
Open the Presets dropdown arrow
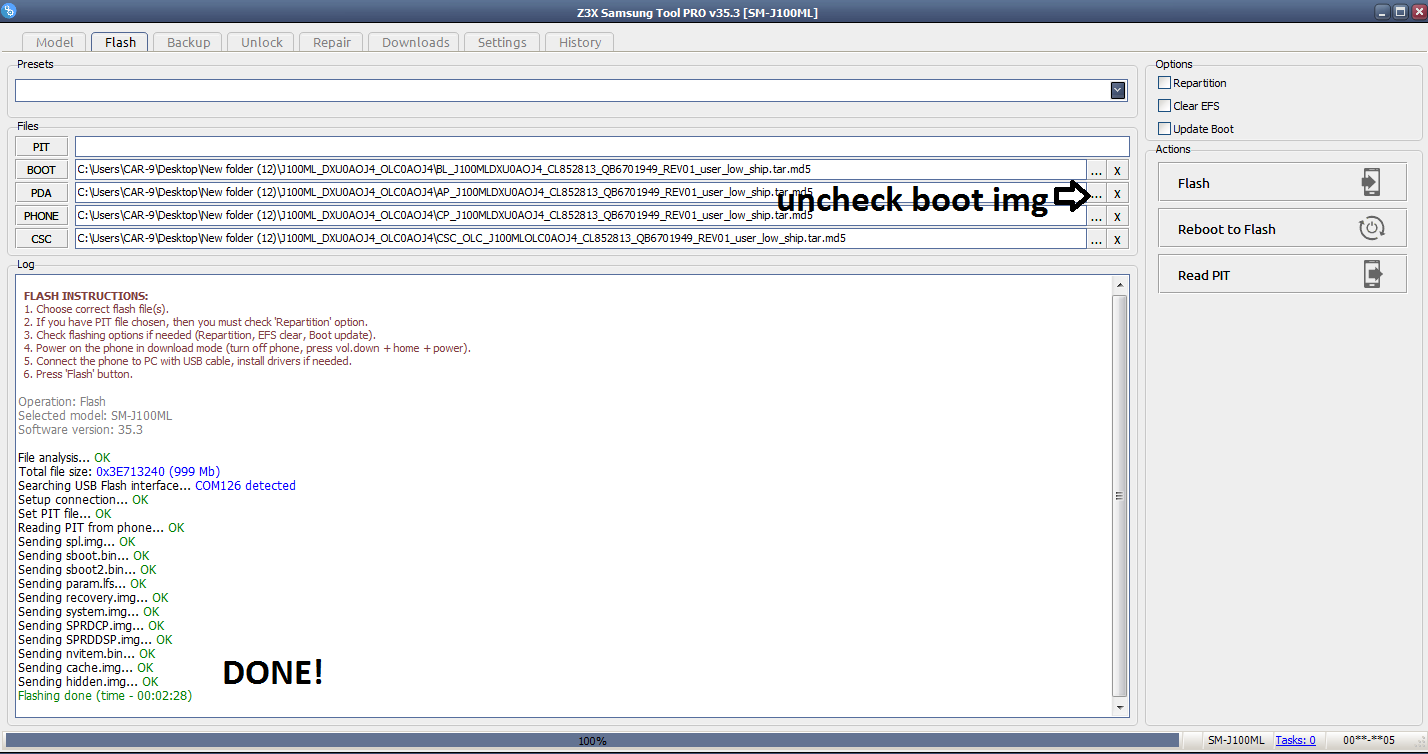pos(1118,91)
